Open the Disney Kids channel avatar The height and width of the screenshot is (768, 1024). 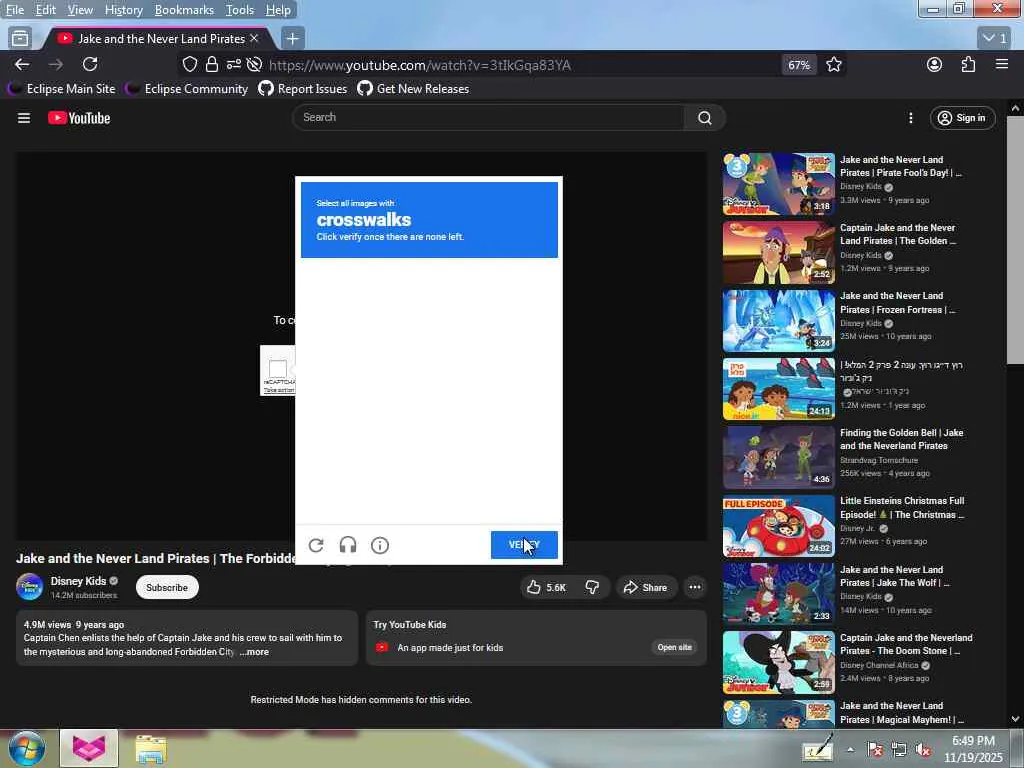pyautogui.click(x=29, y=586)
